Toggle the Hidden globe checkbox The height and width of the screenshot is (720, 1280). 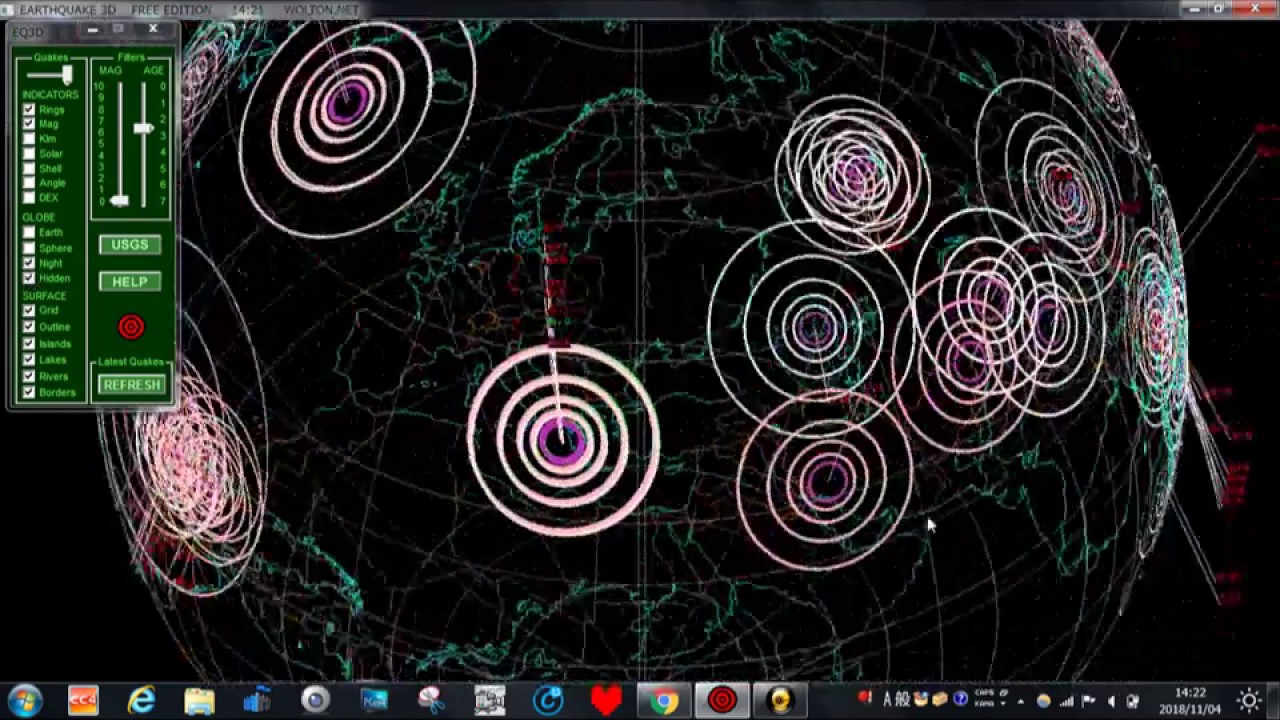coord(29,278)
